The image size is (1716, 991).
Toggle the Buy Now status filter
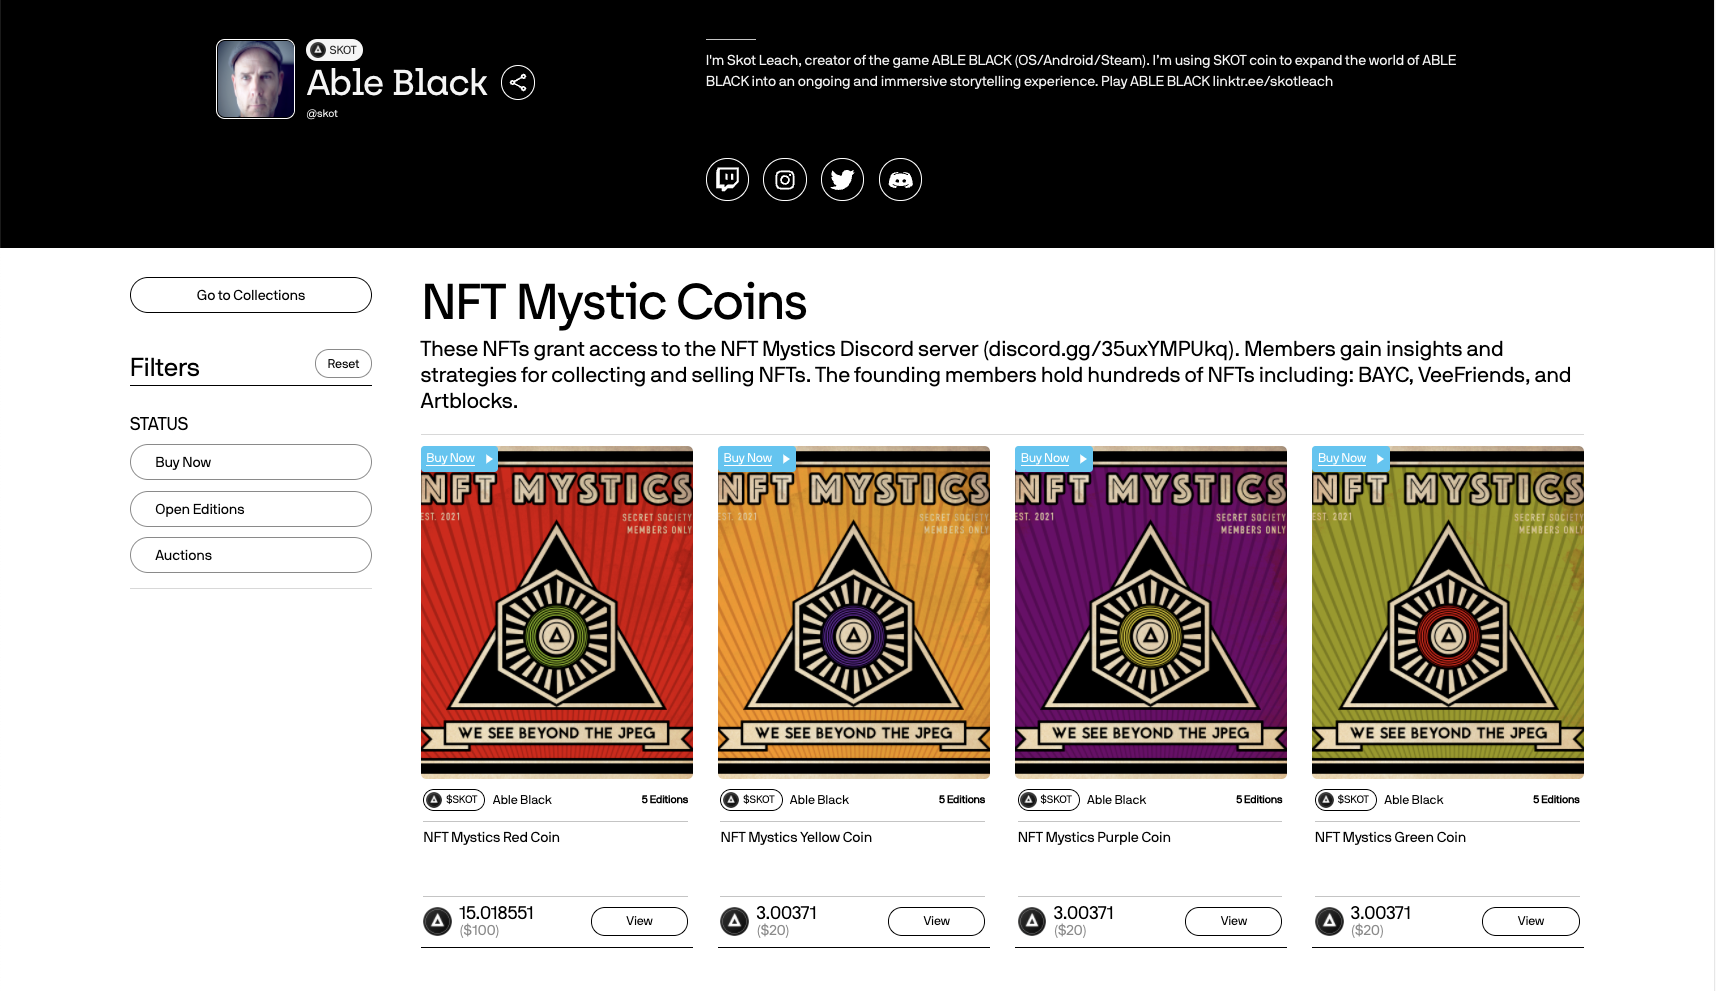251,462
